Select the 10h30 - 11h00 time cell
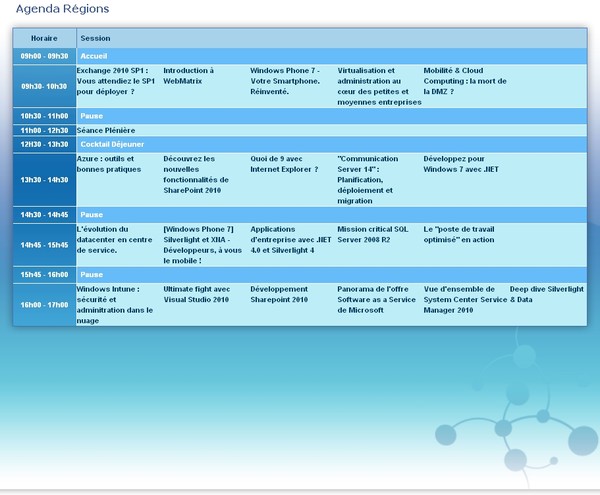The image size is (600, 495). point(44,116)
